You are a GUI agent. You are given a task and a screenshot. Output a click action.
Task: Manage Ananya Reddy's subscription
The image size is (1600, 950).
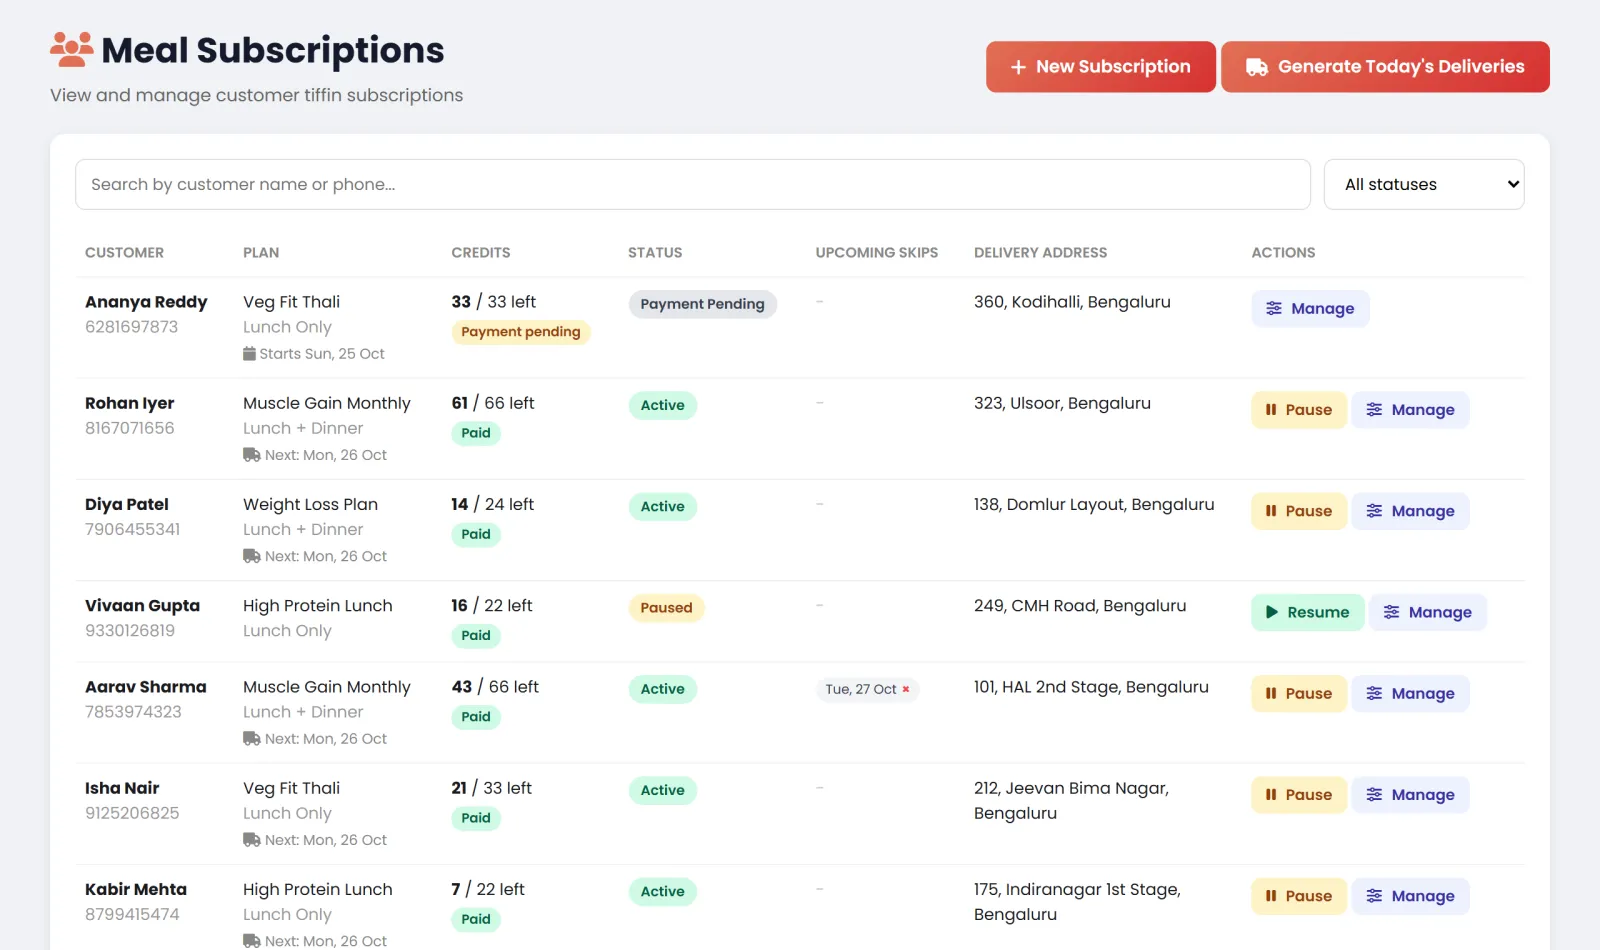[x=1310, y=309]
